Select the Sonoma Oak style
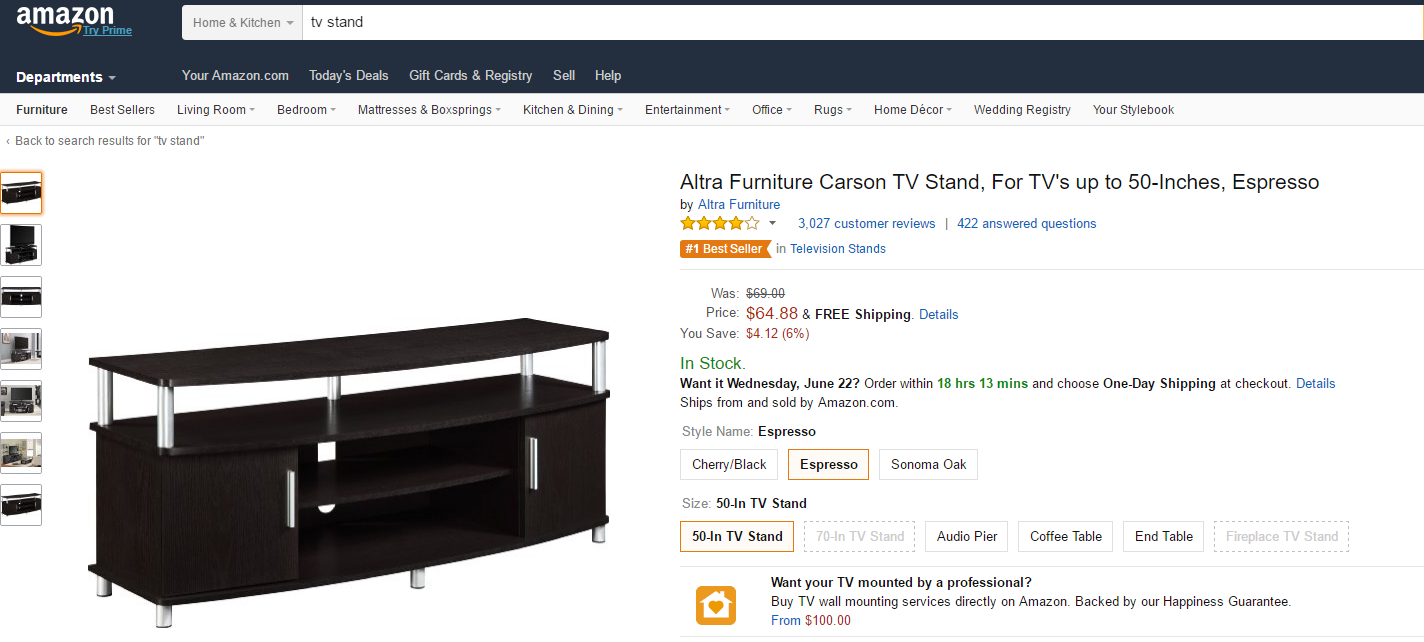 [x=928, y=464]
